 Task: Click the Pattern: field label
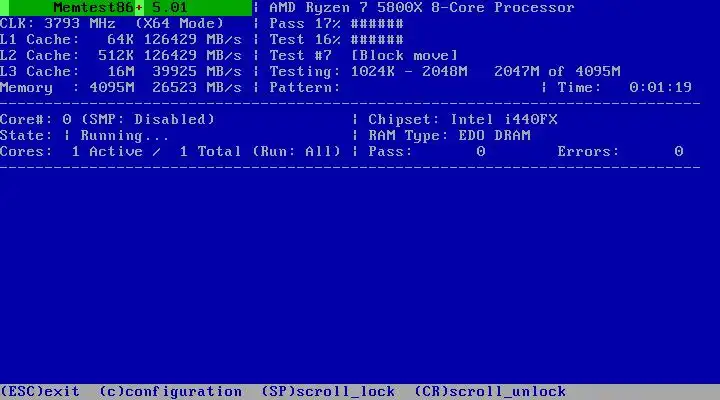coord(305,87)
